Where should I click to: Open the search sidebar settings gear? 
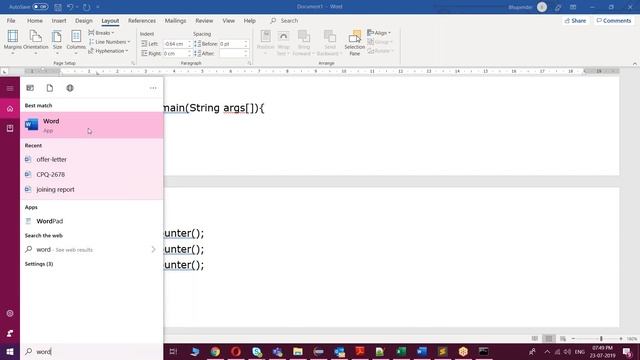click(10, 313)
